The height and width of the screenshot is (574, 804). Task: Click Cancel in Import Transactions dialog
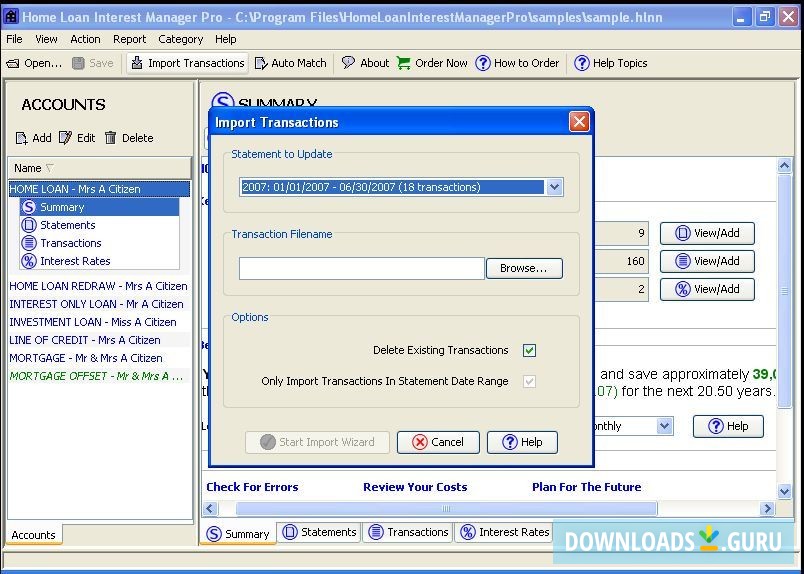(x=438, y=442)
